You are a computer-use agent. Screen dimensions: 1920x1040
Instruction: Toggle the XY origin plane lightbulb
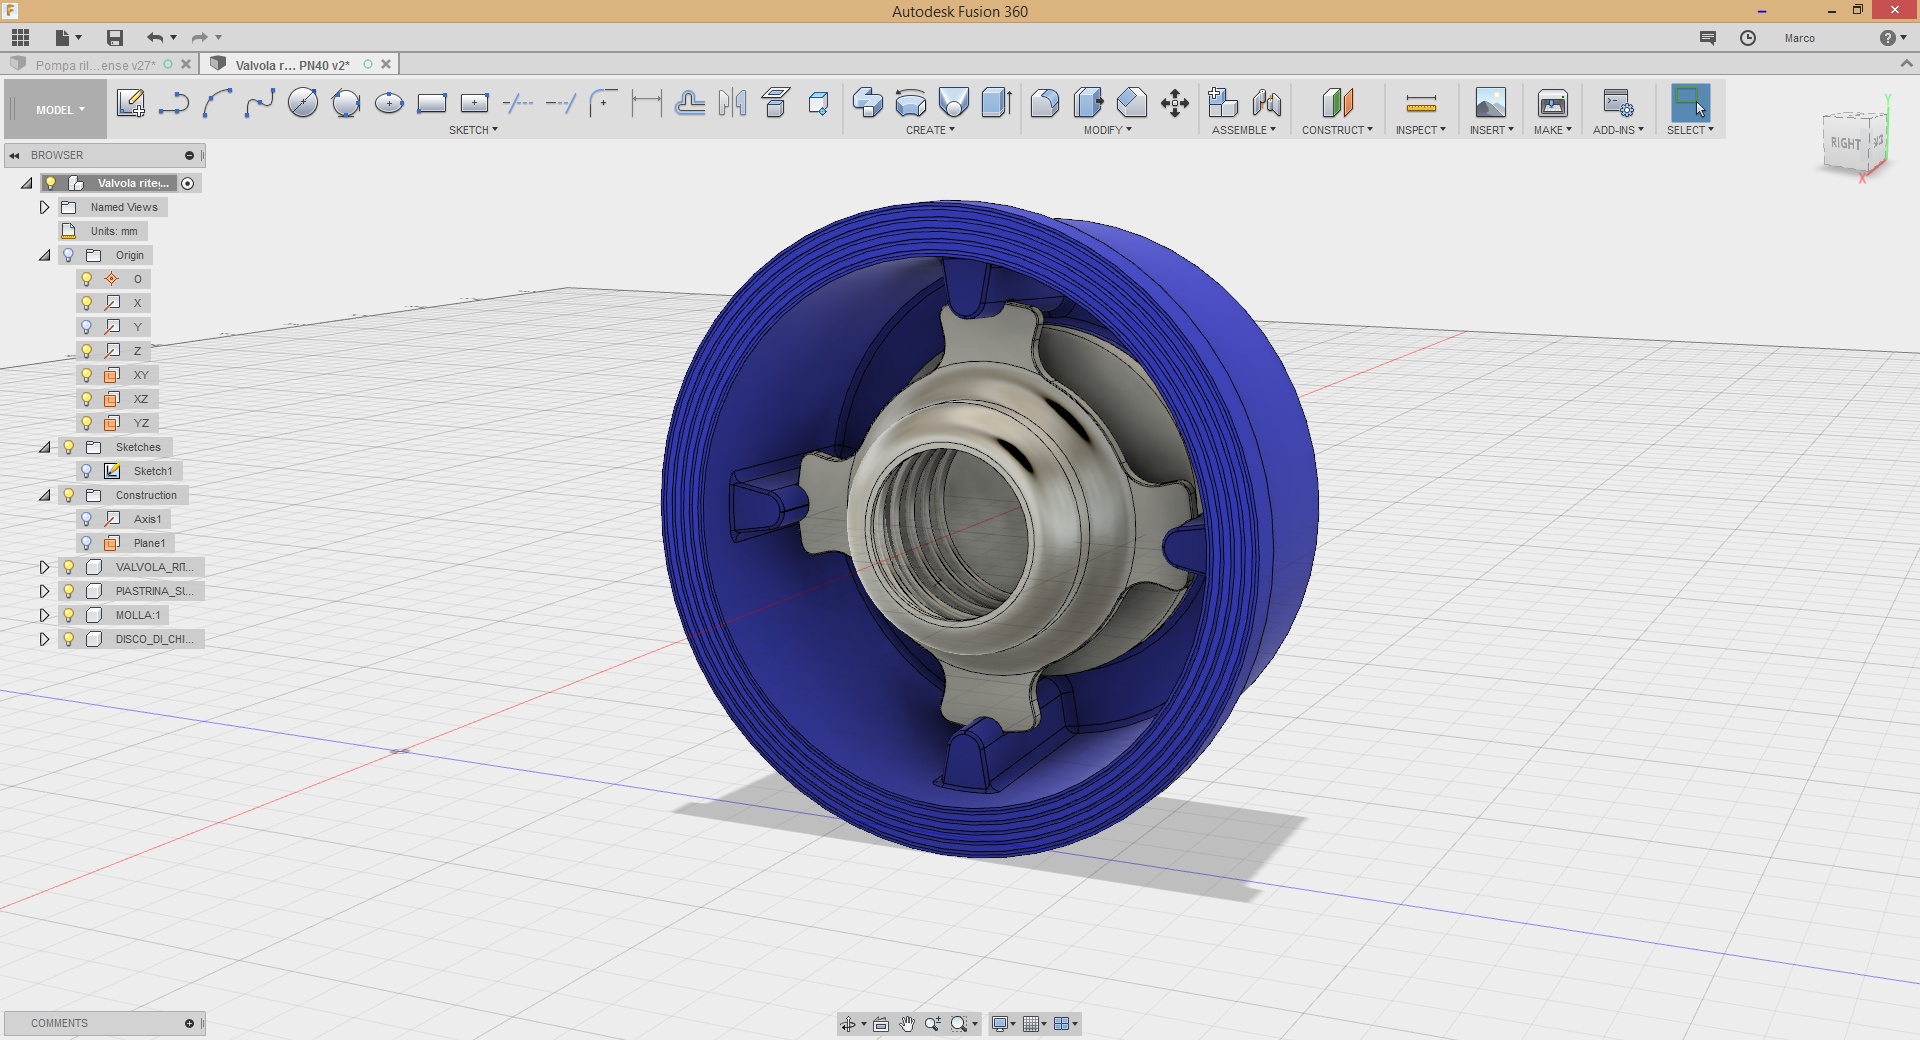pyautogui.click(x=87, y=375)
